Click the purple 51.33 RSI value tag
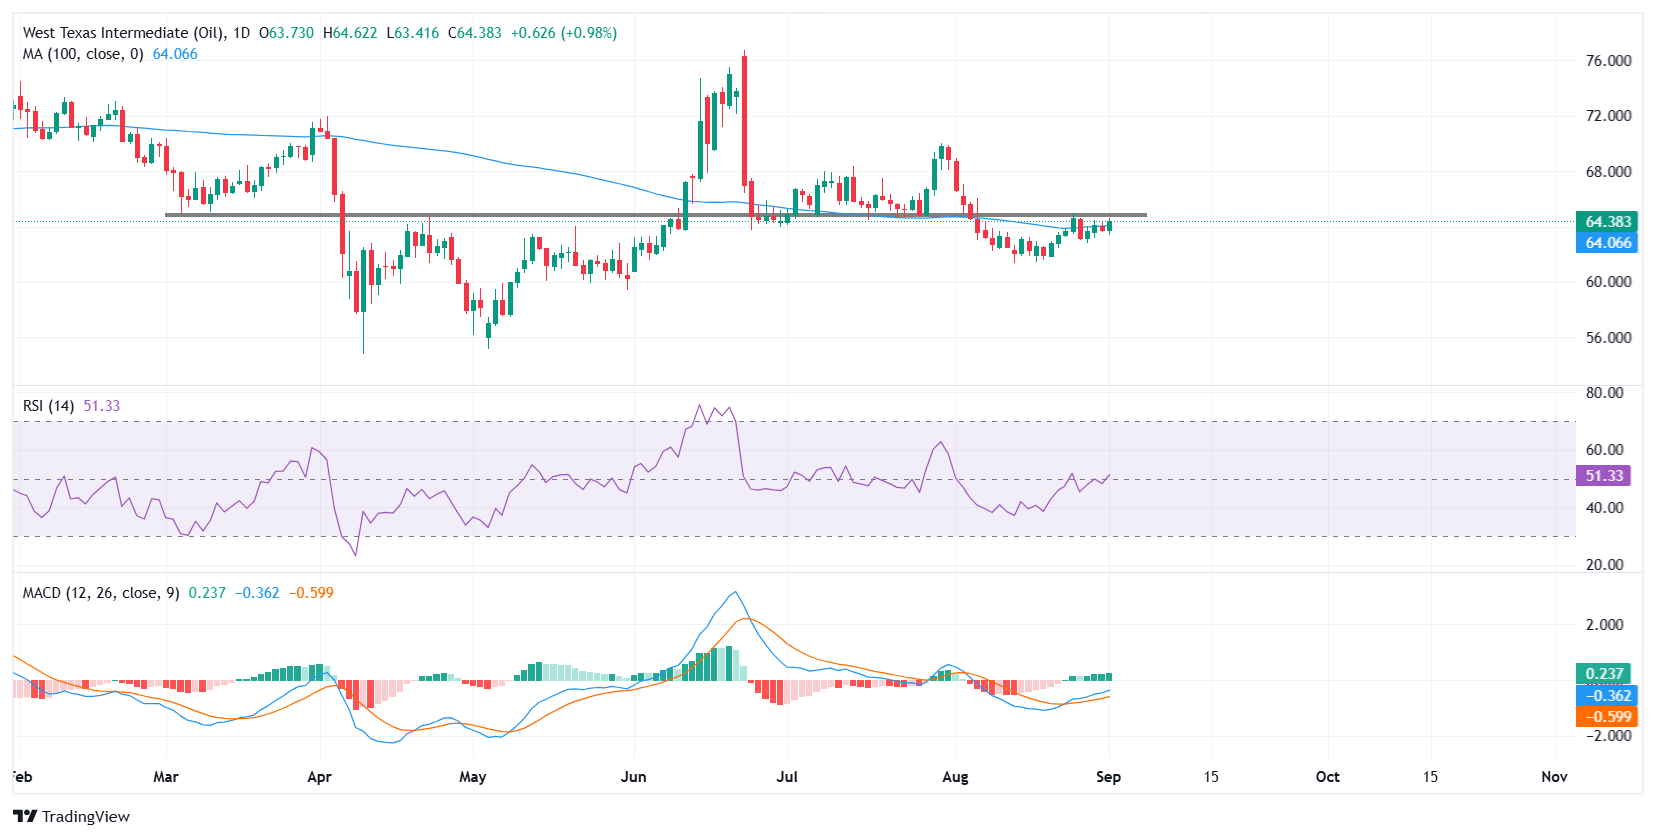This screenshot has height=838, width=1656. (x=1603, y=476)
